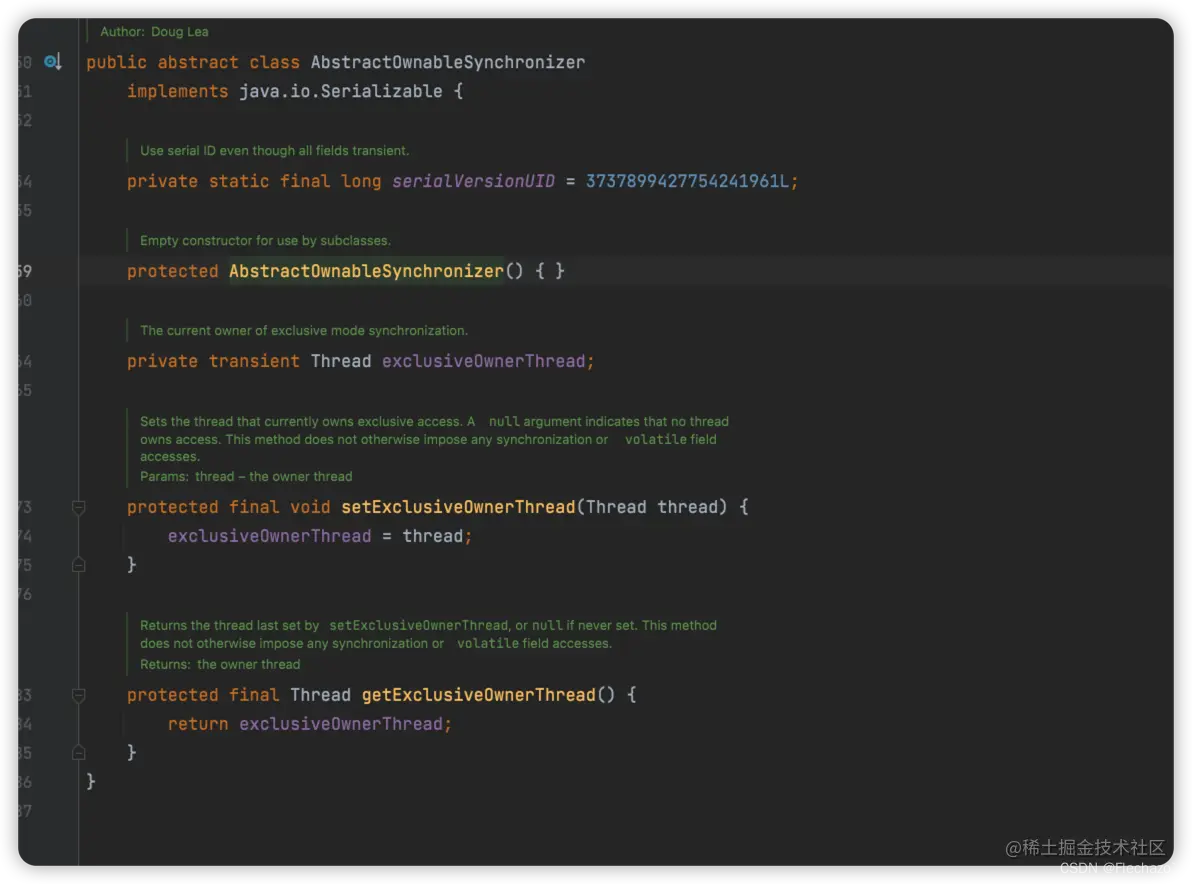This screenshot has height=884, width=1192.
Task: Click setExclusiveOwnerThread reference in doc comment
Action: 418,626
